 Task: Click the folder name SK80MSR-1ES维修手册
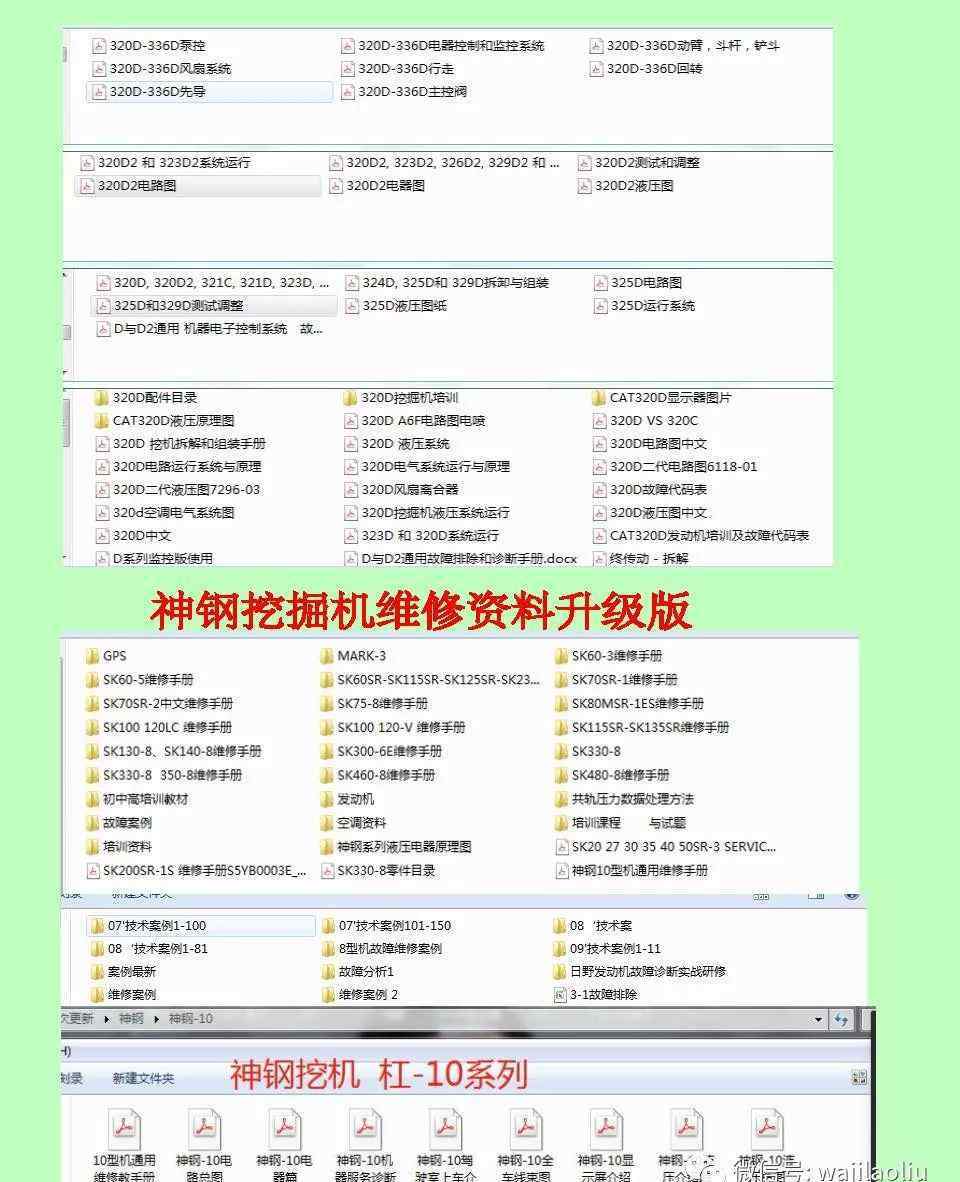pyautogui.click(x=637, y=704)
